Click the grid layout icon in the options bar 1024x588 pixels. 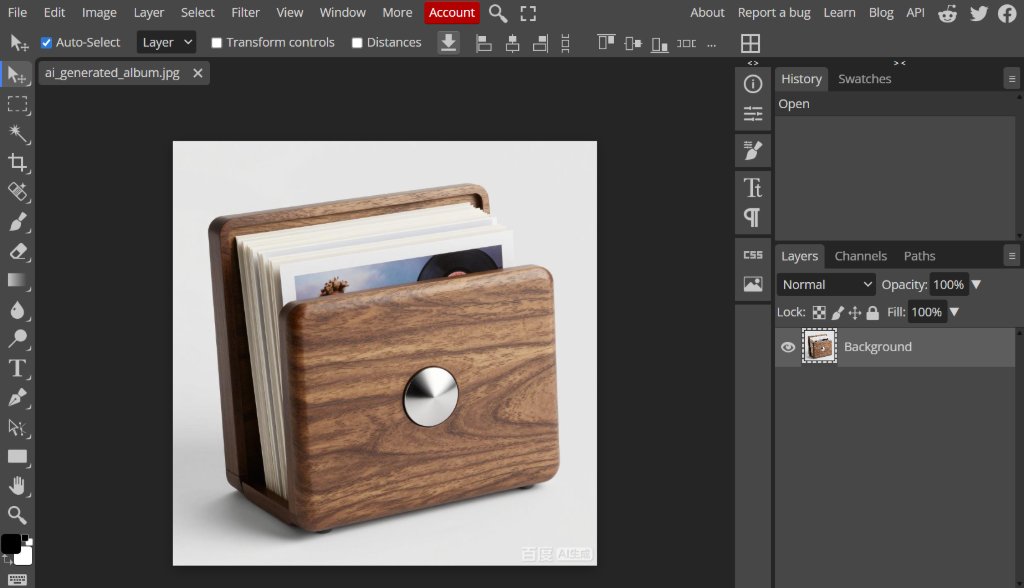[750, 43]
